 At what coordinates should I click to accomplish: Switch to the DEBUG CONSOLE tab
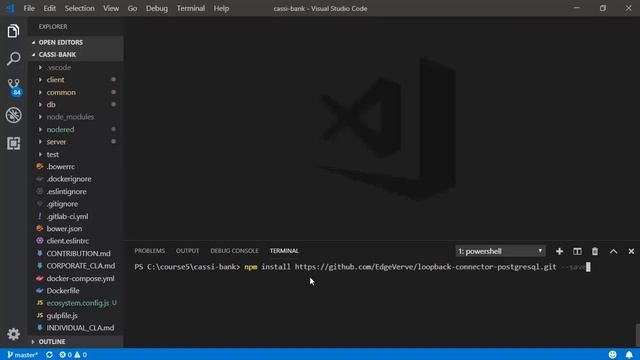point(234,251)
